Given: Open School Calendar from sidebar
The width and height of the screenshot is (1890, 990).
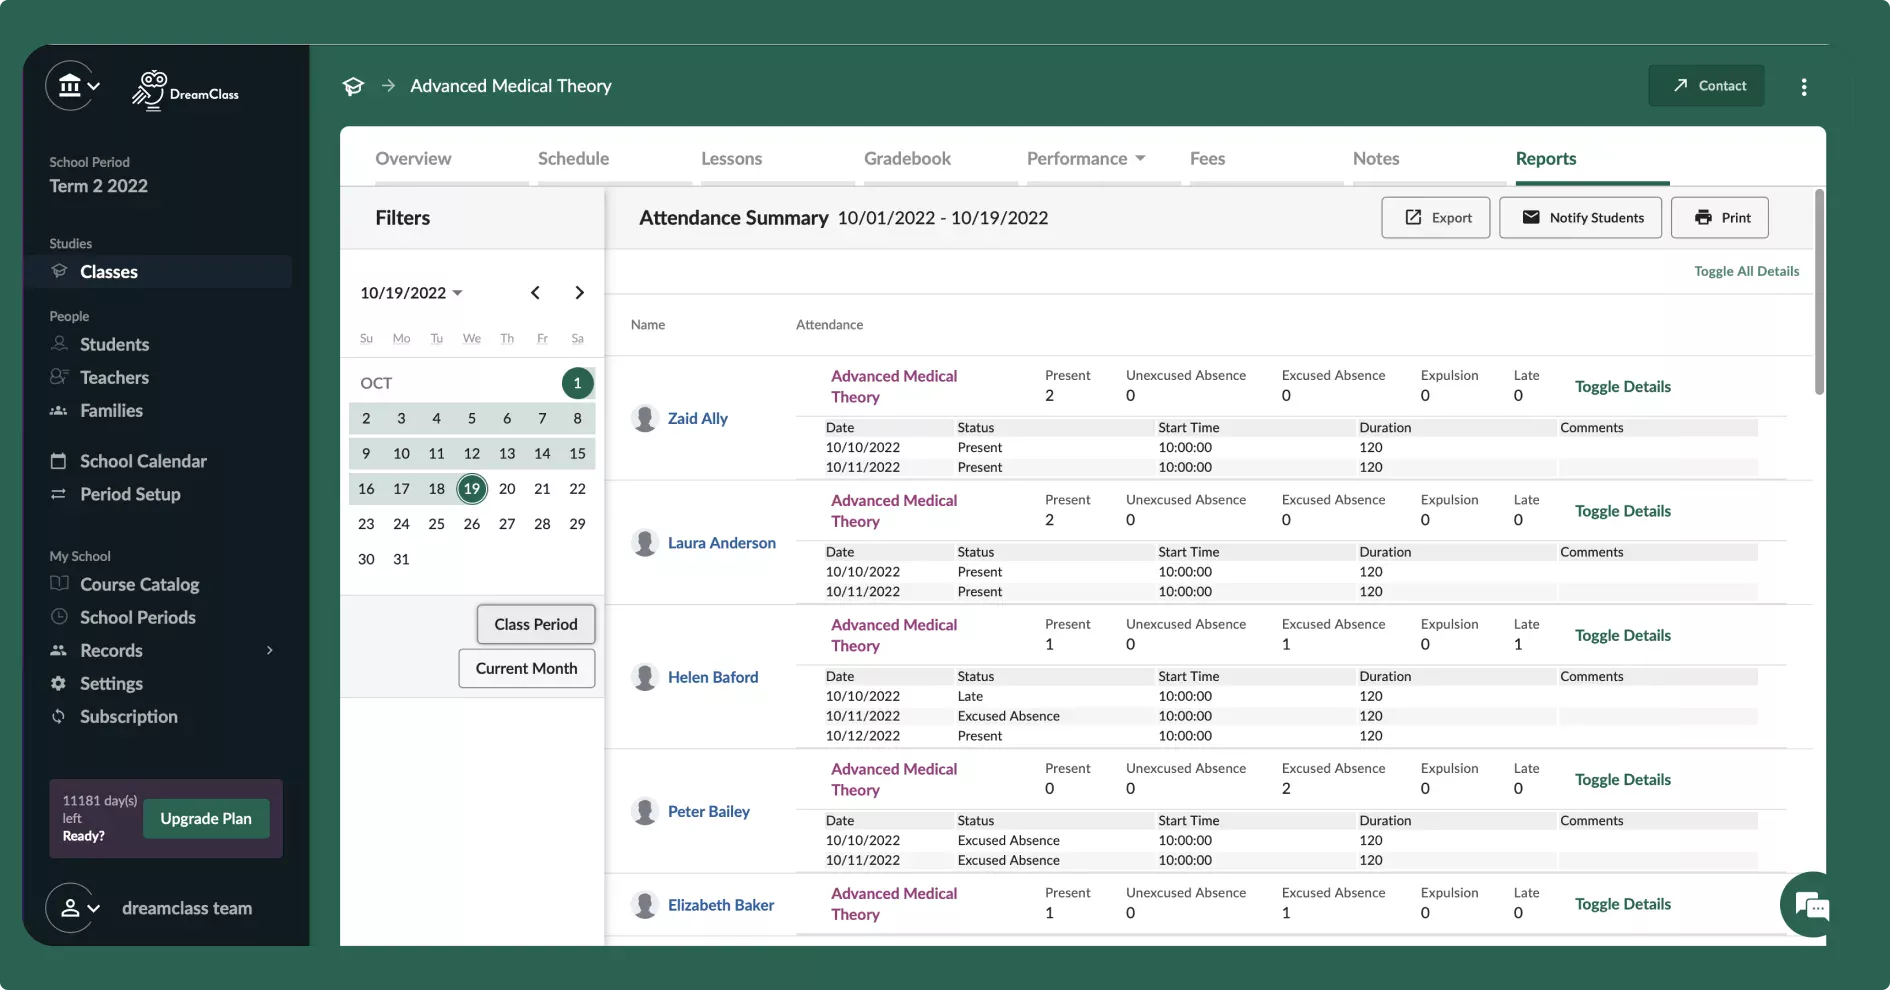Looking at the screenshot, I should point(143,461).
